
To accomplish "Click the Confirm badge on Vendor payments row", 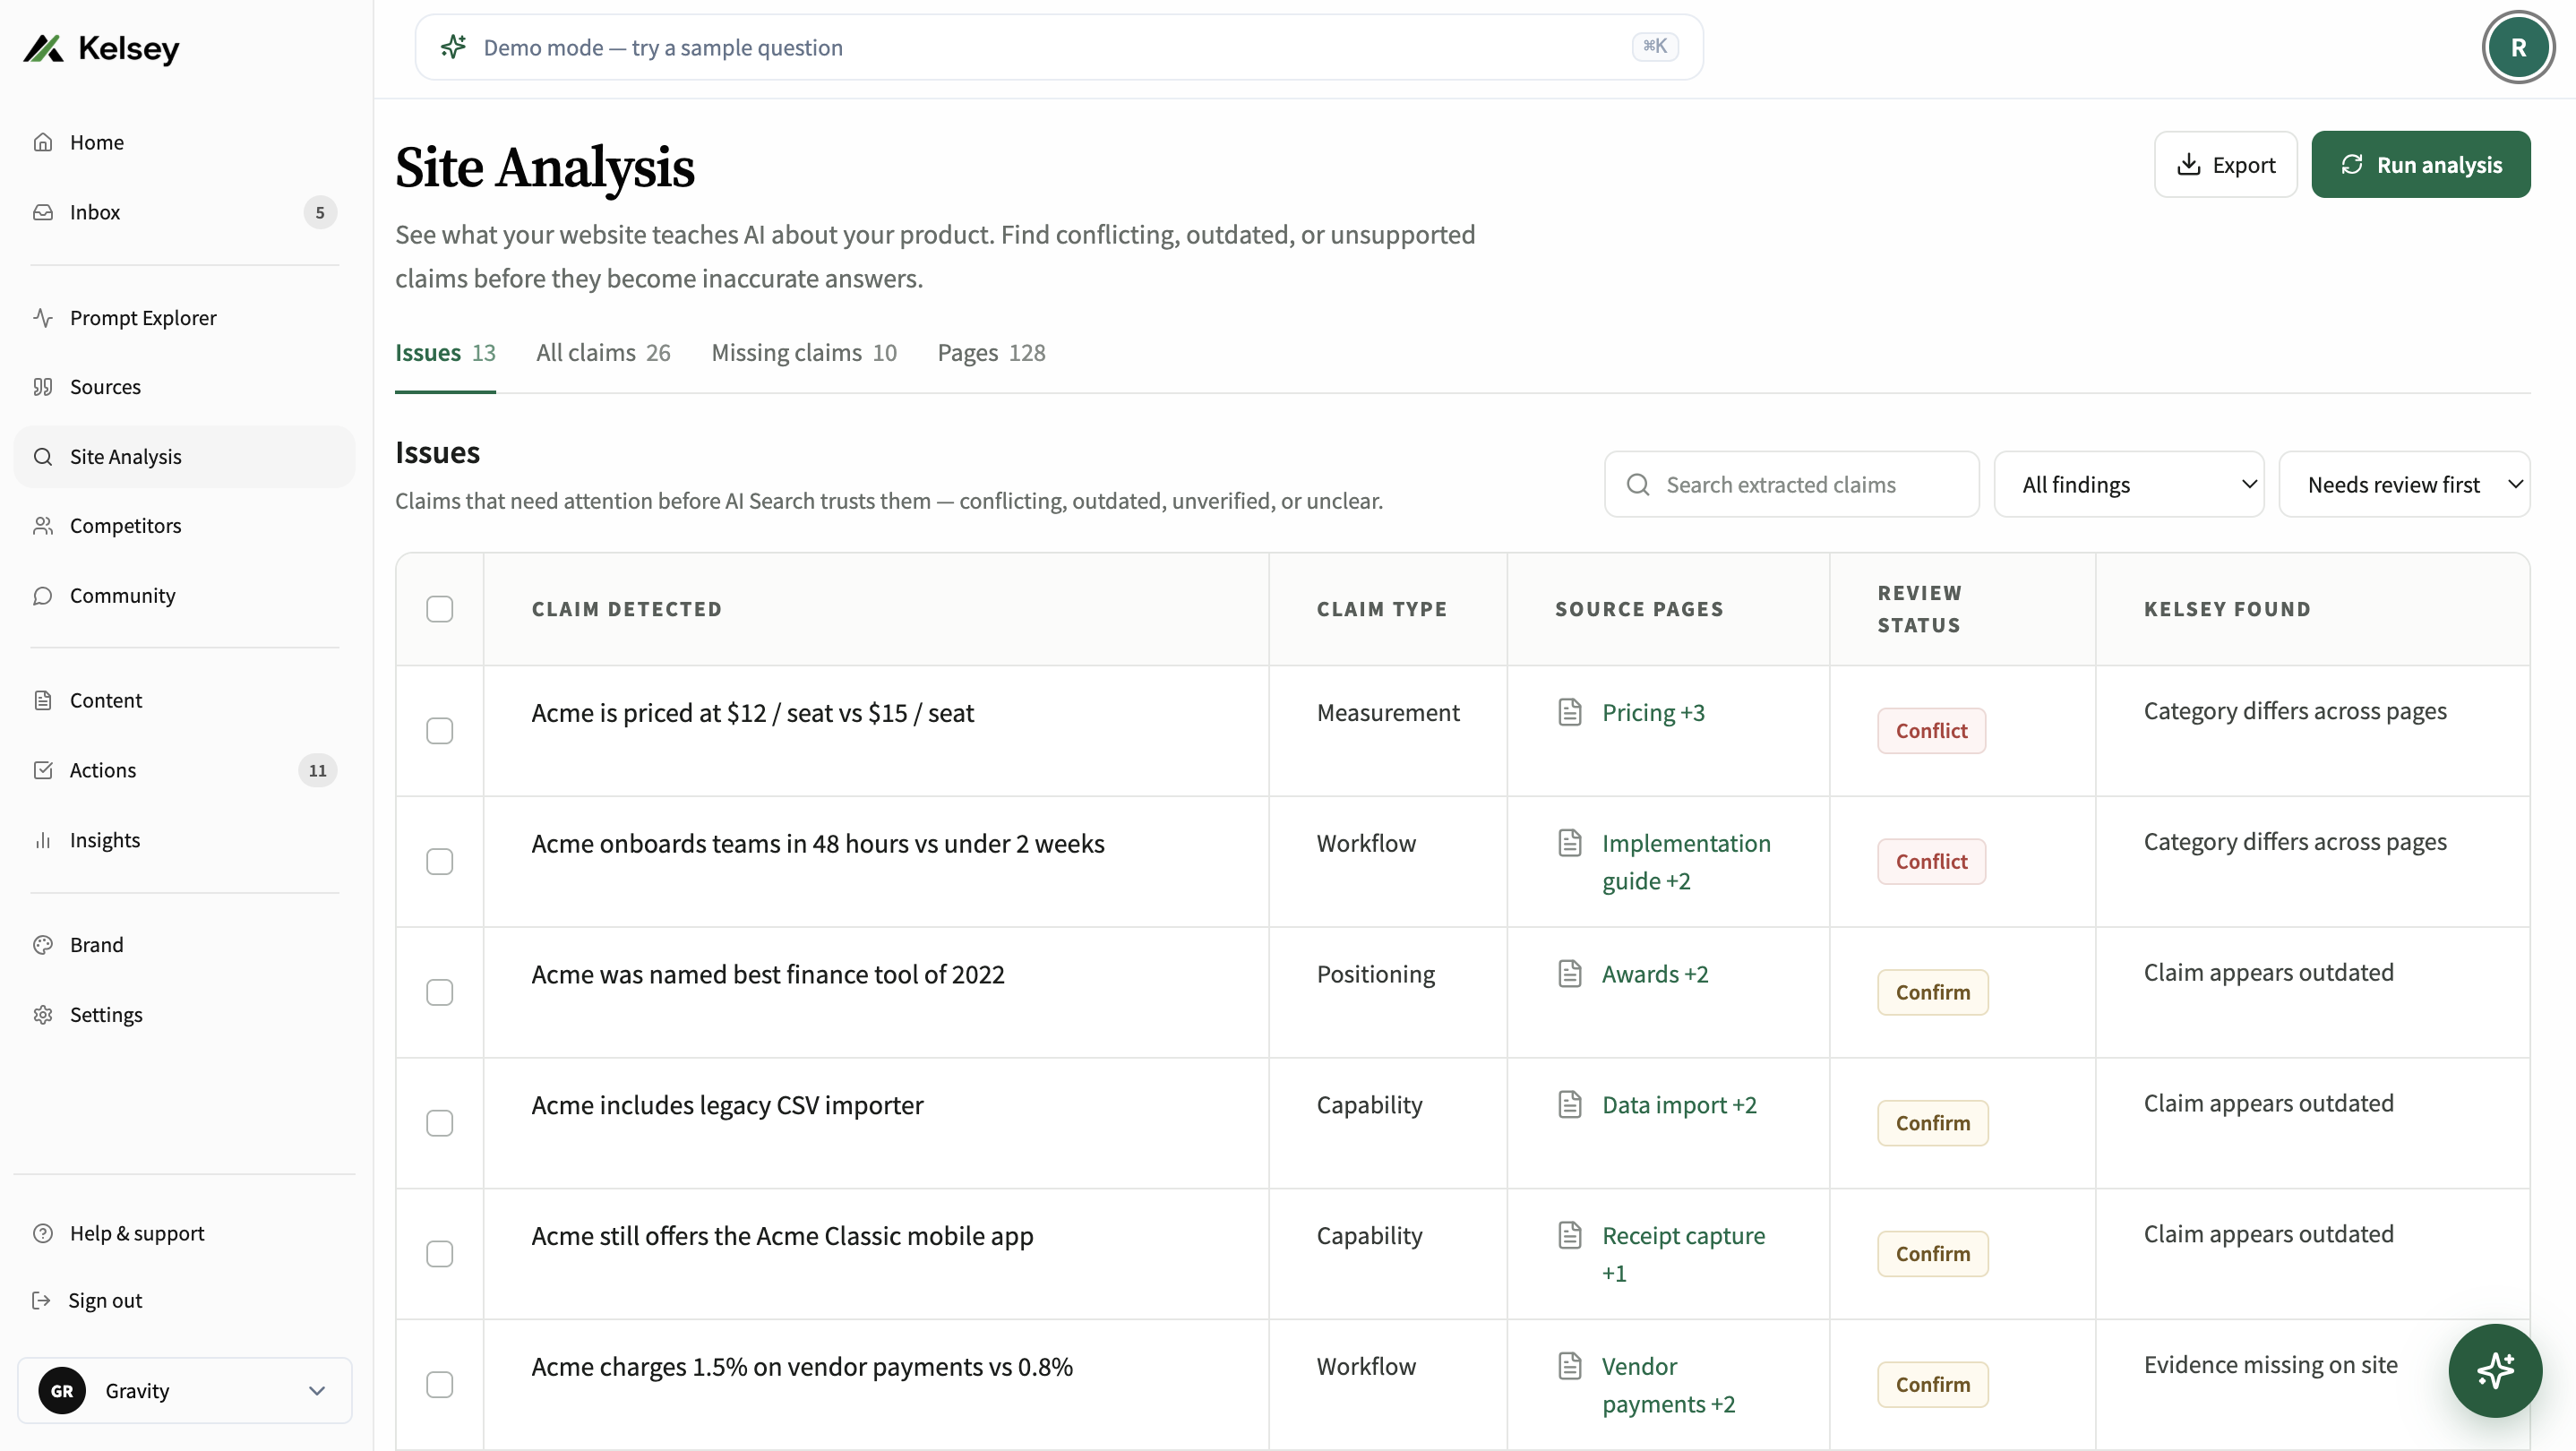I will coord(1932,1384).
